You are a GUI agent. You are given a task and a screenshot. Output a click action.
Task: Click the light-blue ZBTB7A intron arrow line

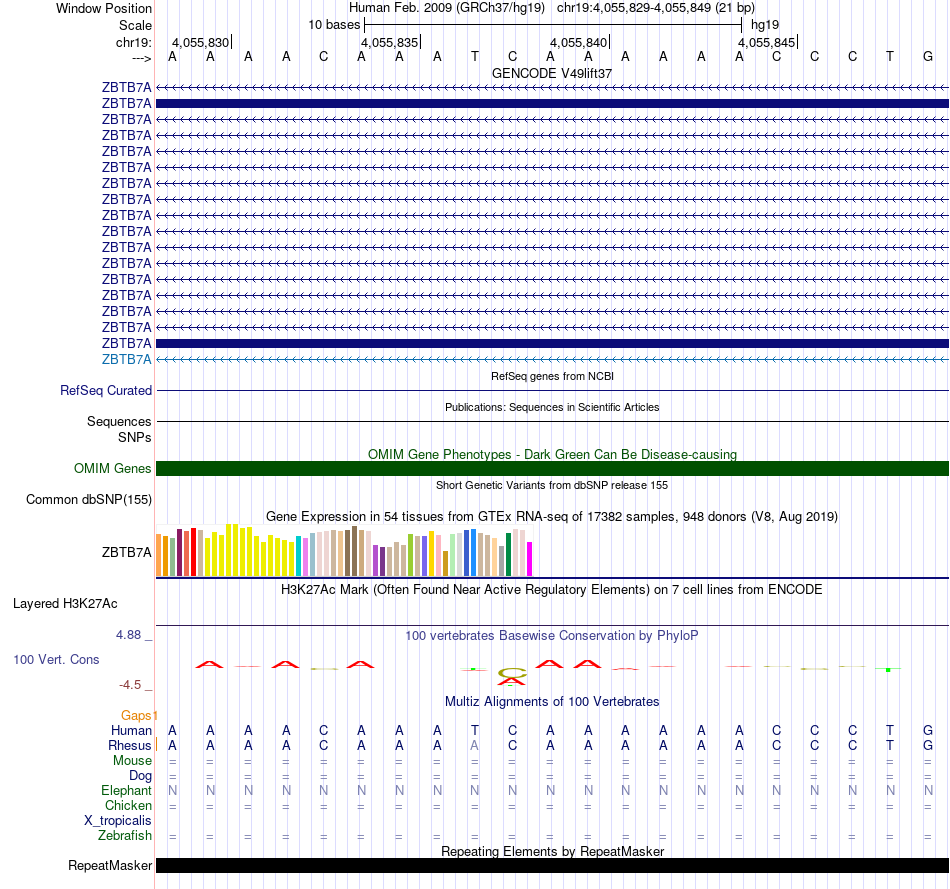(x=552, y=359)
